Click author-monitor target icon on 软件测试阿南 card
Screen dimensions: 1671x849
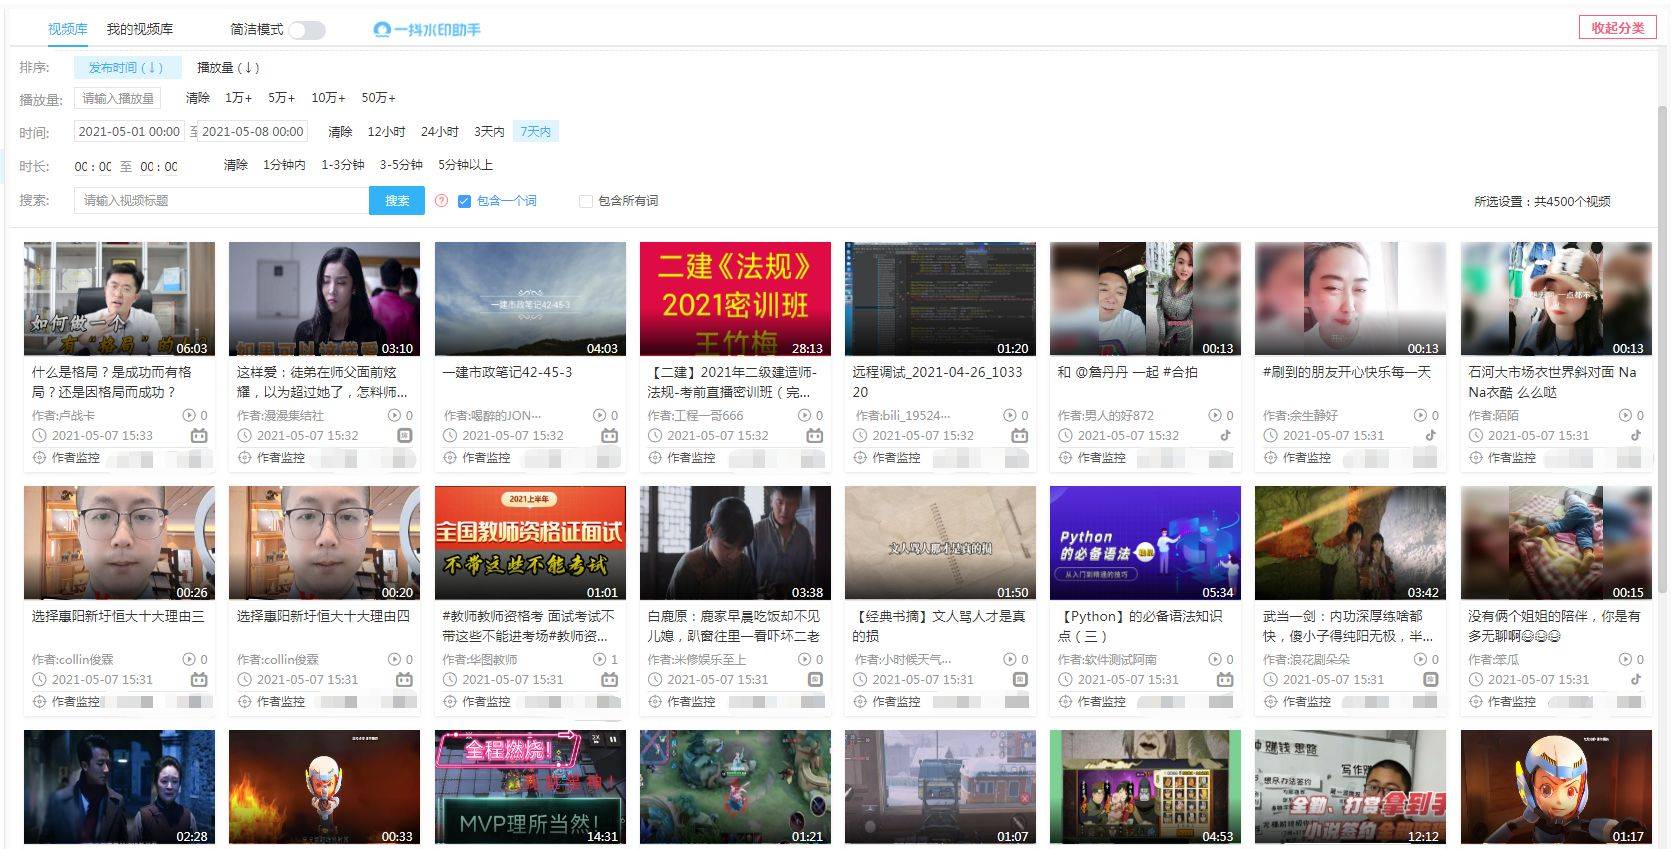[1066, 702]
